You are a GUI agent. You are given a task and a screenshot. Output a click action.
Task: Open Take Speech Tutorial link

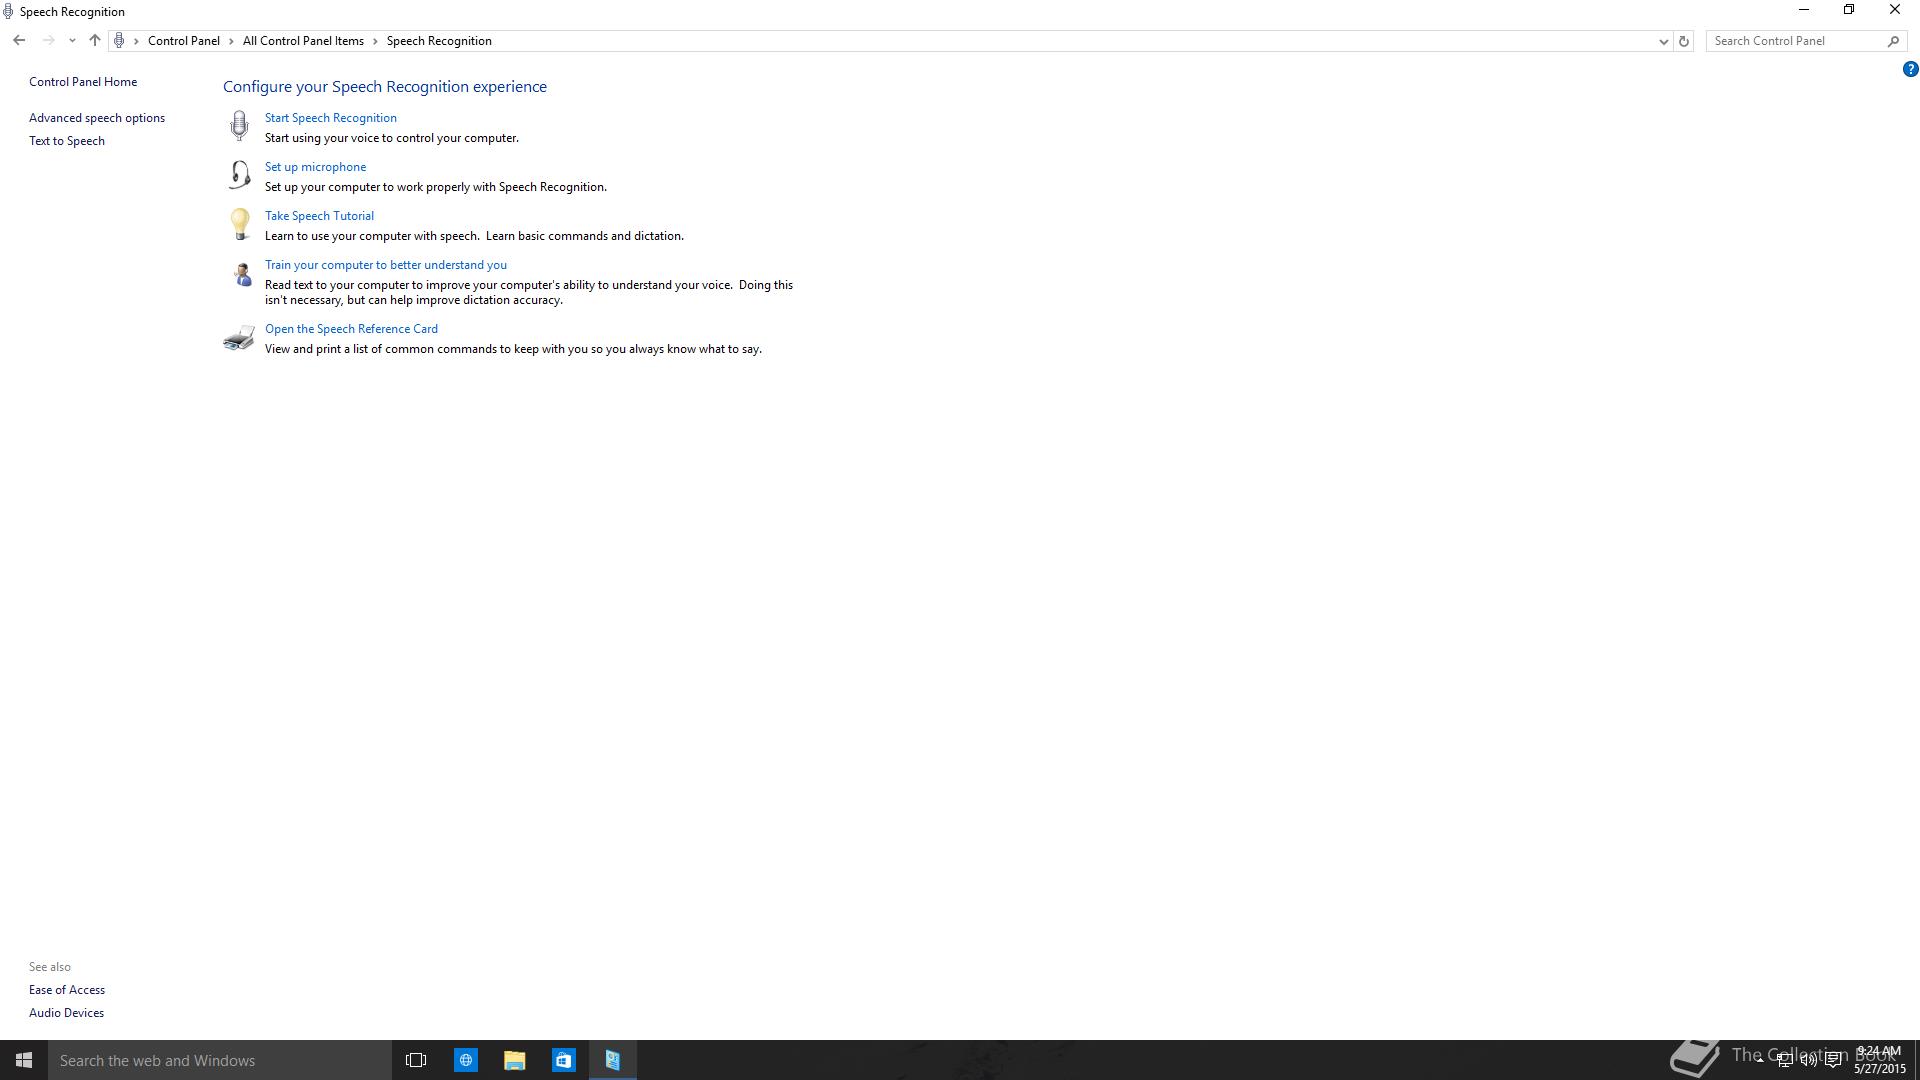coord(319,216)
